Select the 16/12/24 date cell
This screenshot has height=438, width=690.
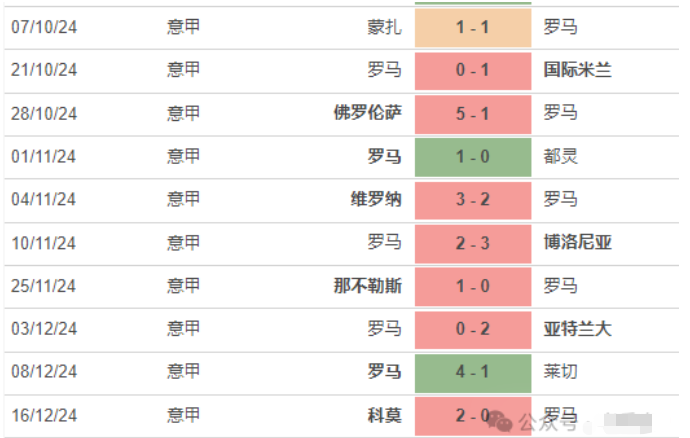pyautogui.click(x=44, y=415)
